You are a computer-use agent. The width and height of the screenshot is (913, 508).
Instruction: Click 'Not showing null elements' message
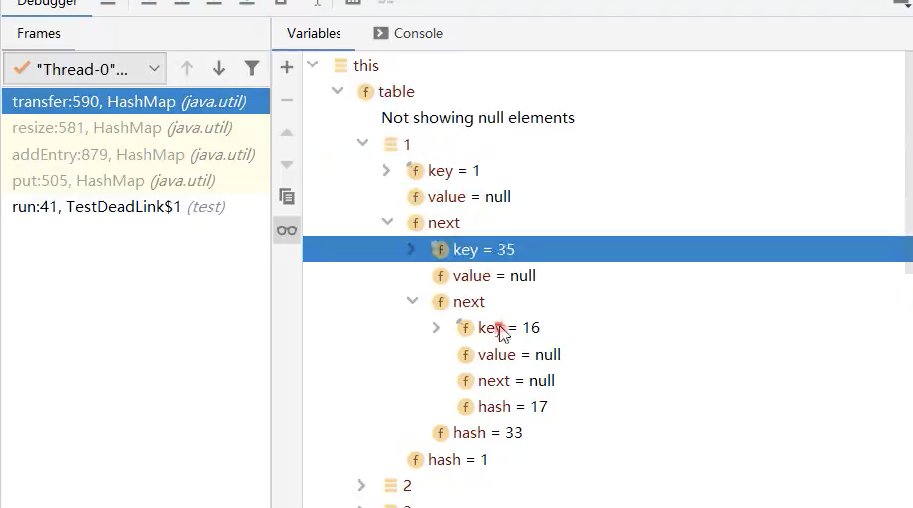(x=478, y=118)
